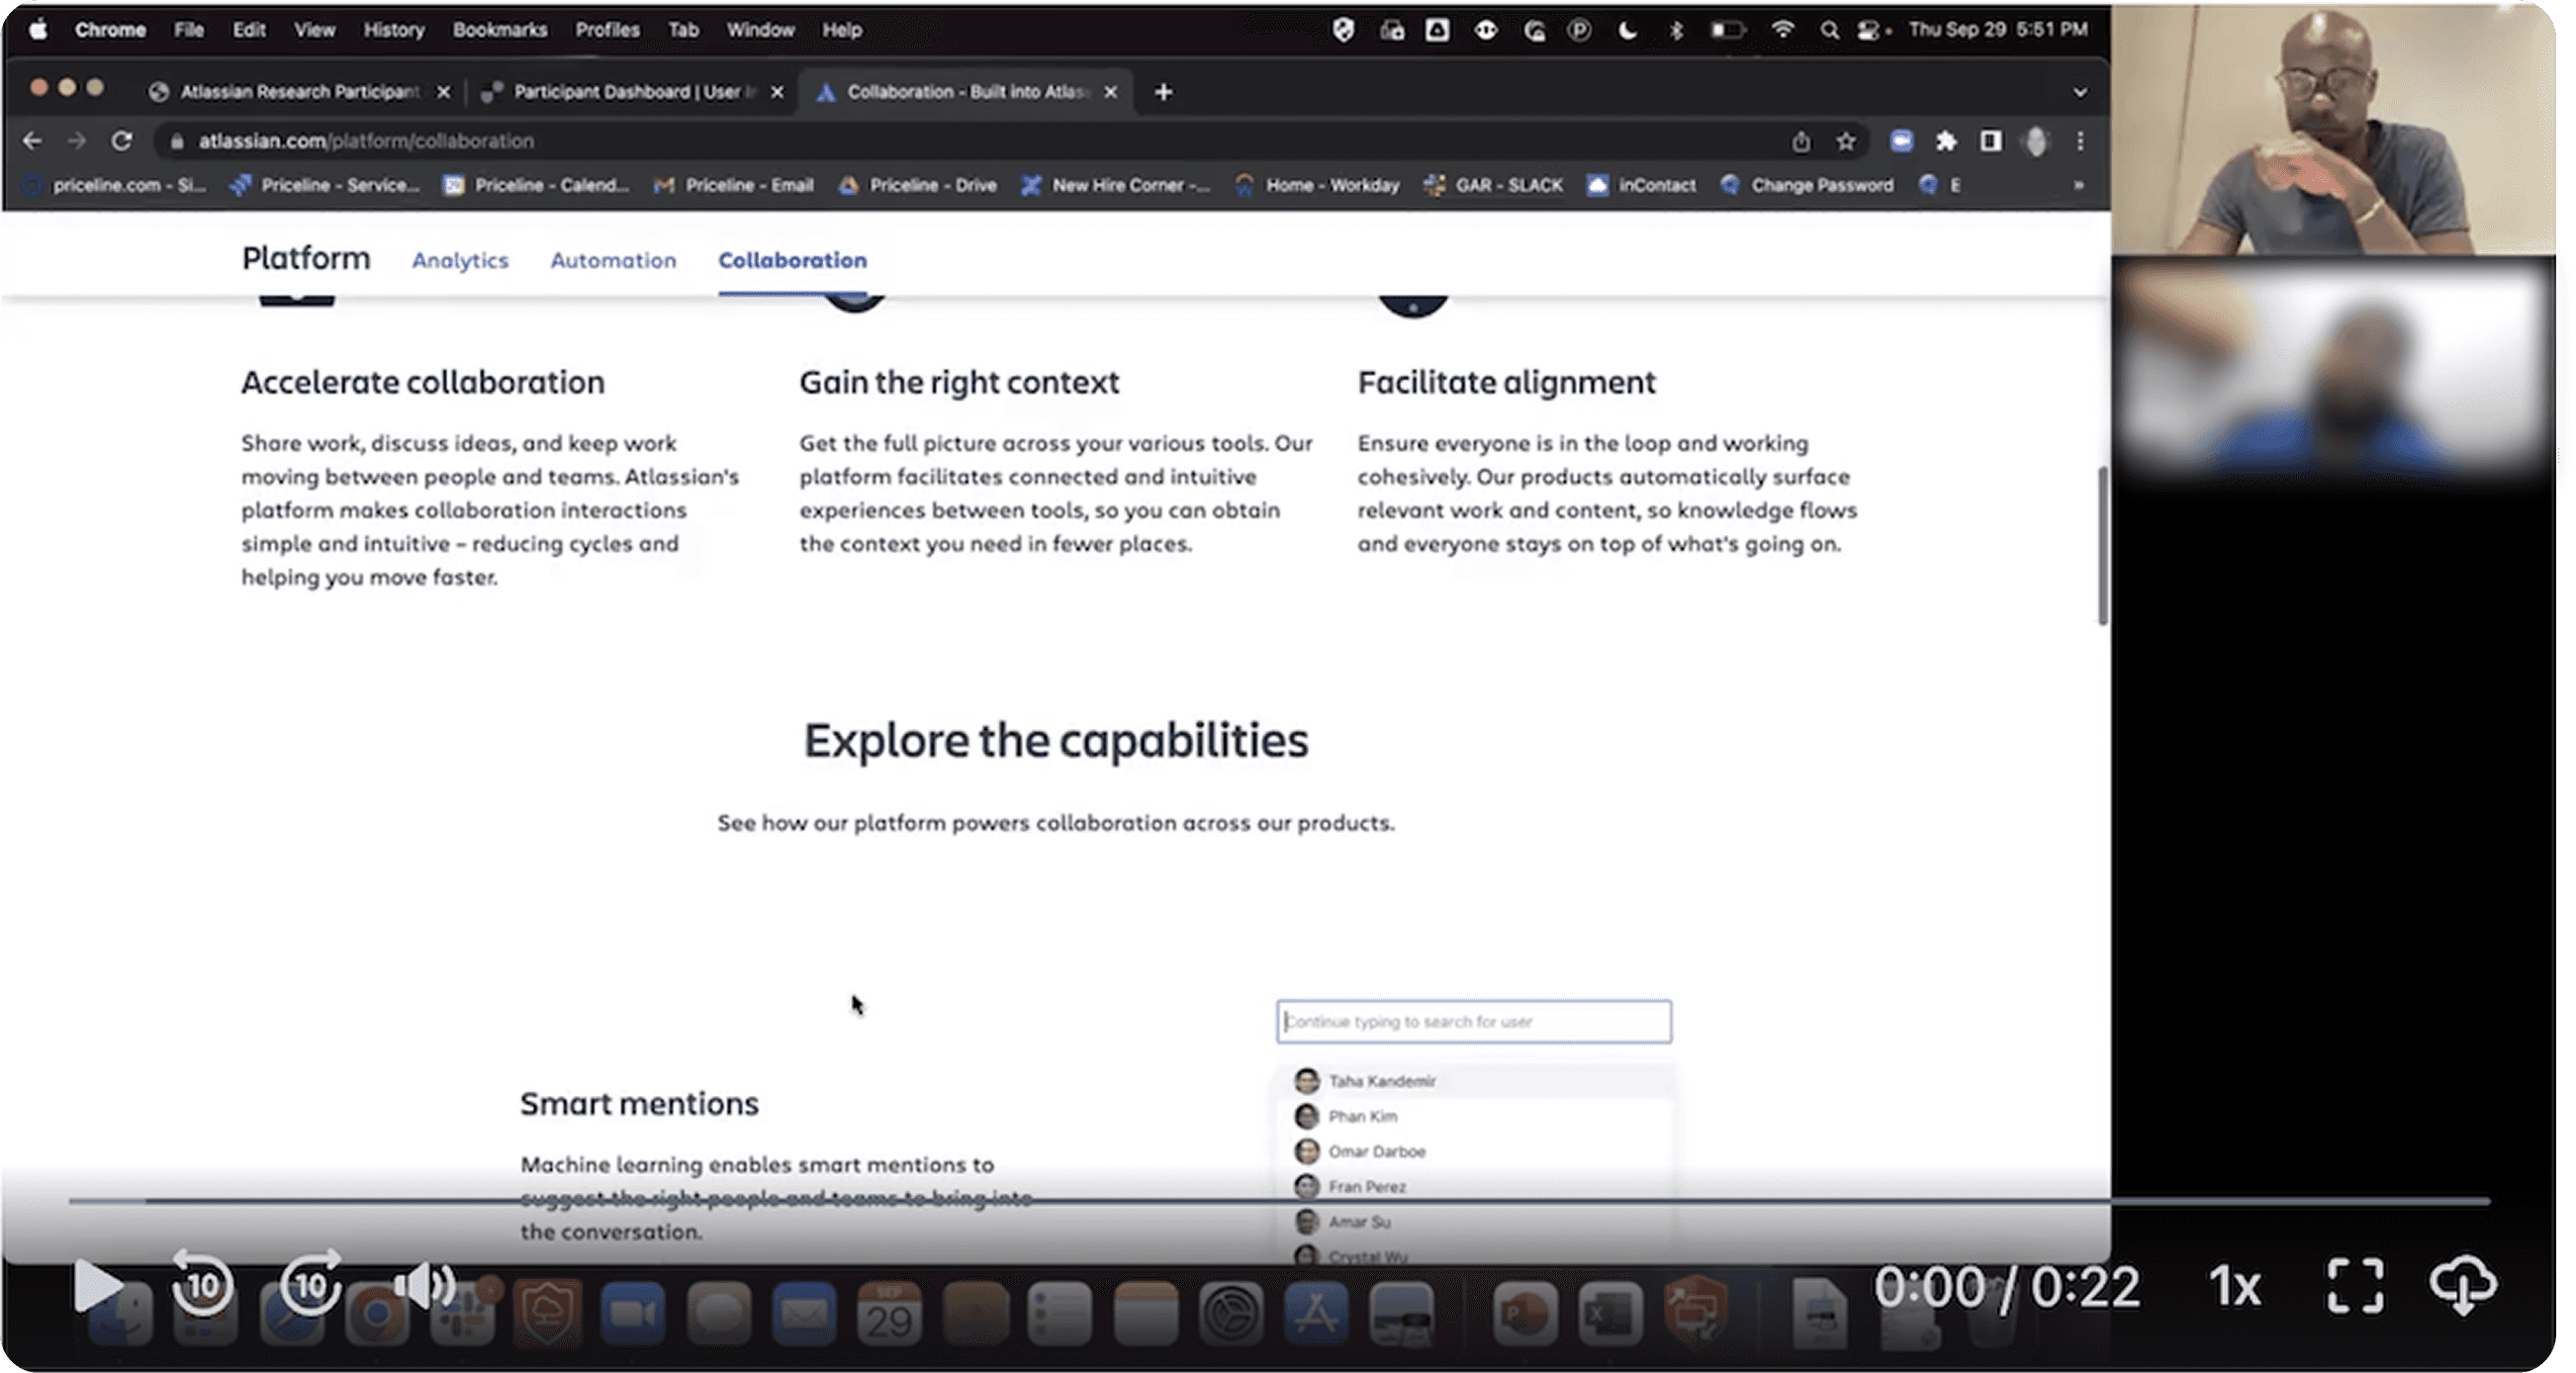Close the Participant Dashboard tab
Image resolution: width=2576 pixels, height=1373 pixels.
coord(777,92)
